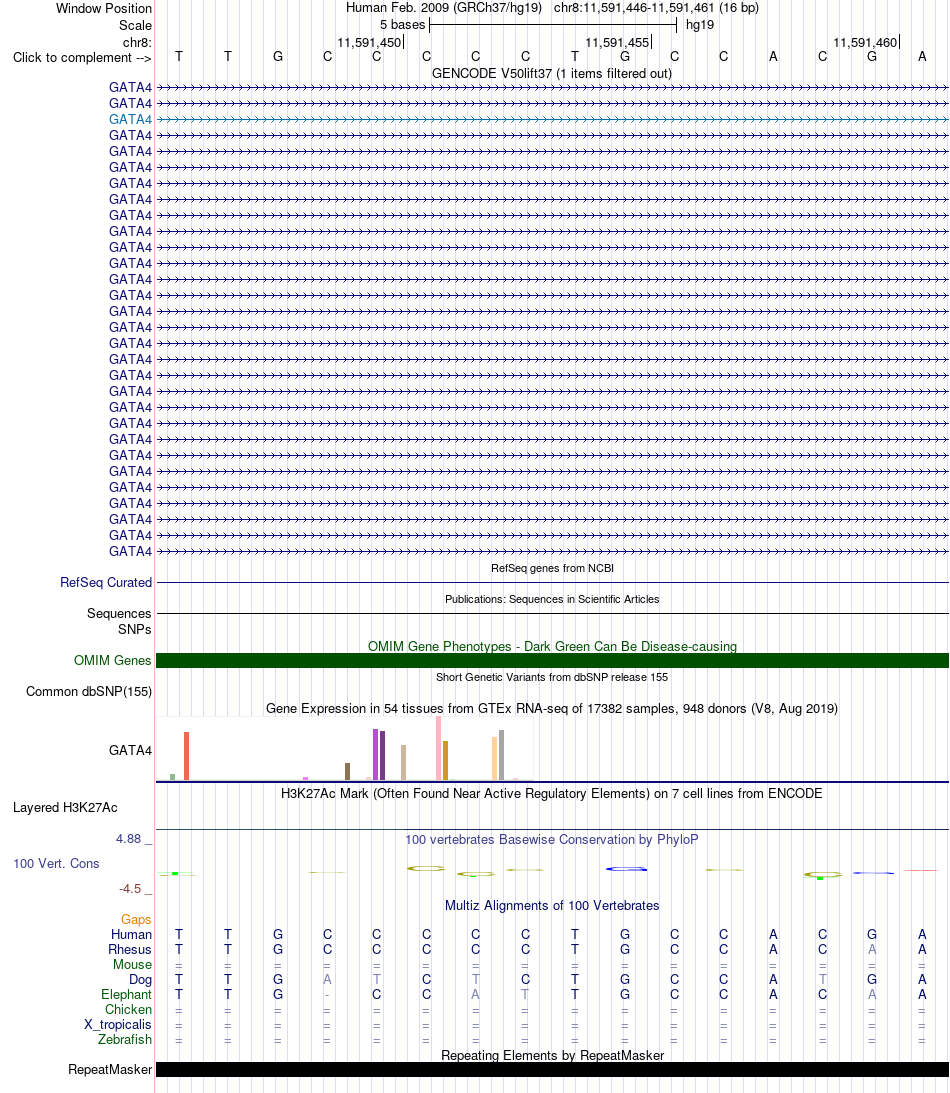Viewport: 950px width, 1093px height.
Task: Click position marker 11,591,455
Action: 618,43
